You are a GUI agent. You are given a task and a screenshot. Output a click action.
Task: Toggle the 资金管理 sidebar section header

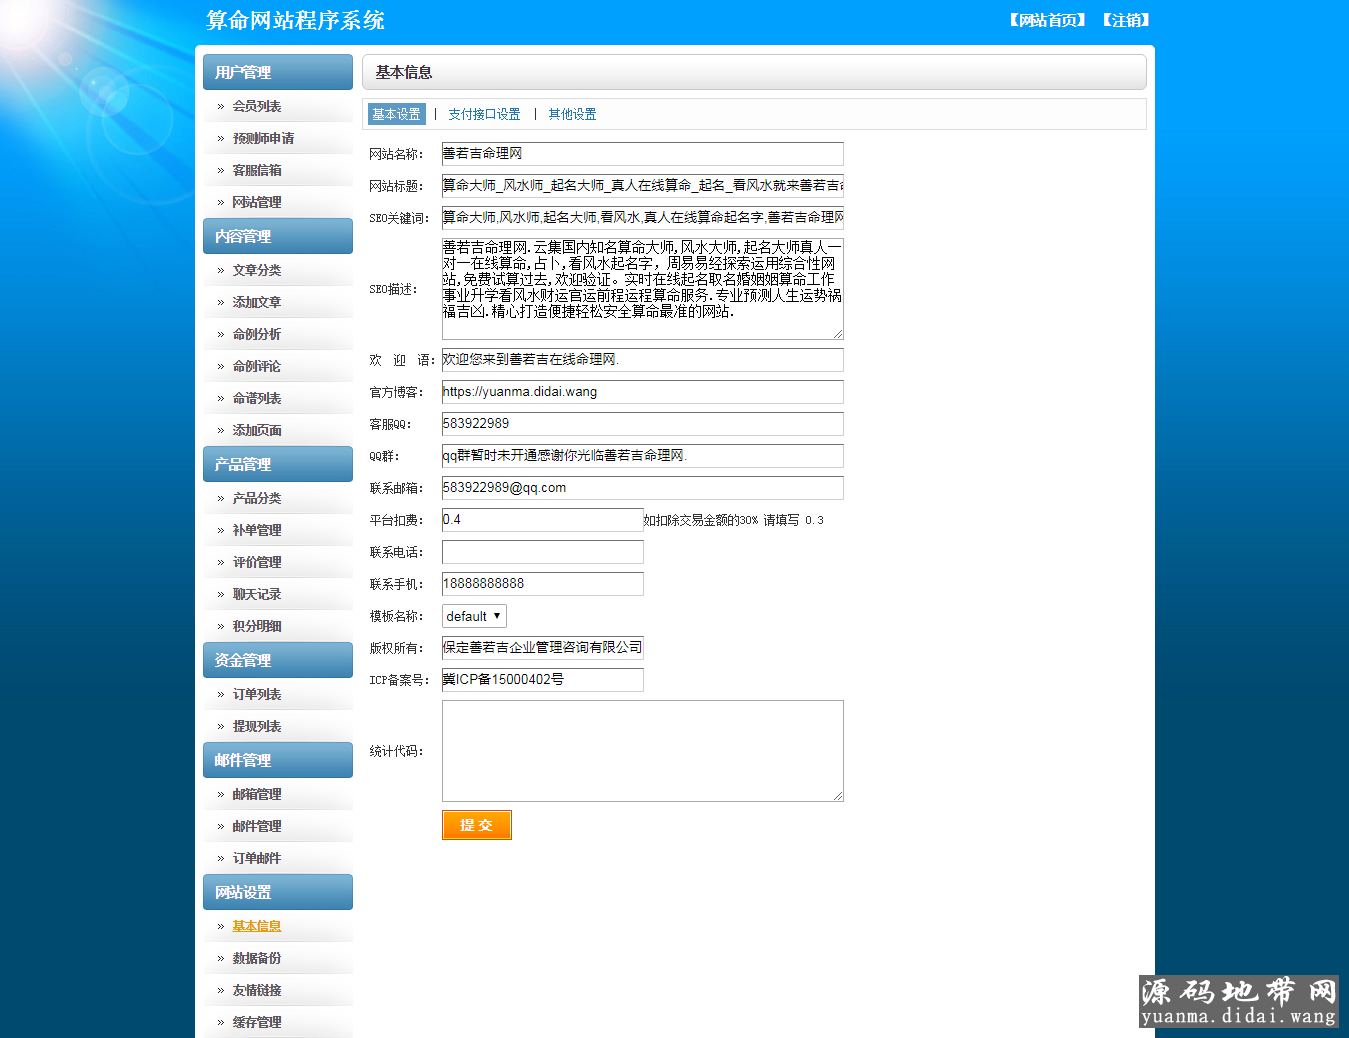pos(277,660)
